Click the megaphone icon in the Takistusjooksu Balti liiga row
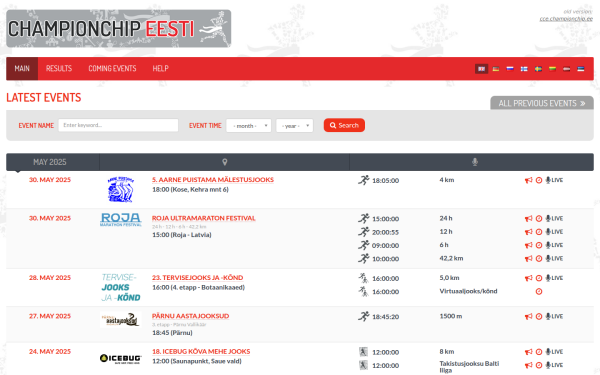This screenshot has height=375, width=600. pos(528,365)
